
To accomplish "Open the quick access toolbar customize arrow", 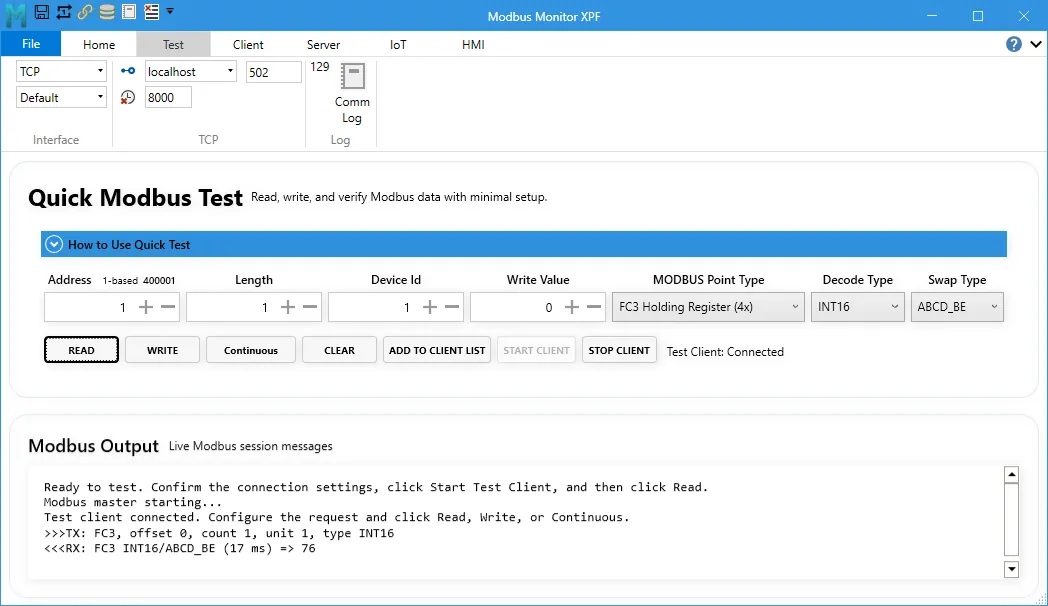I will pyautogui.click(x=170, y=11).
